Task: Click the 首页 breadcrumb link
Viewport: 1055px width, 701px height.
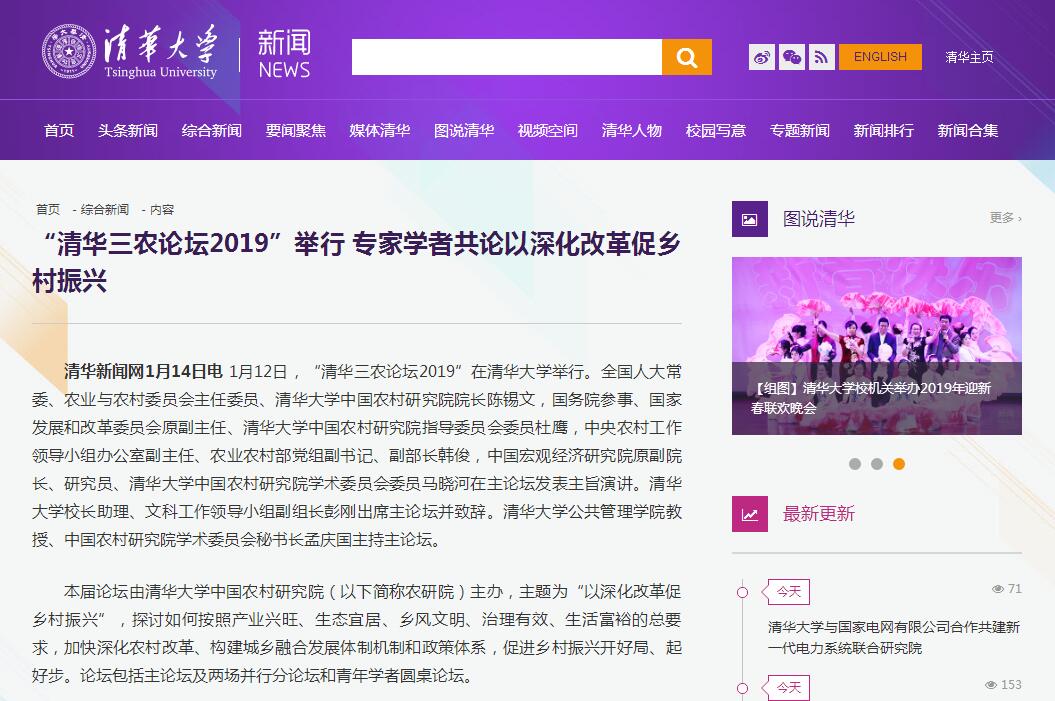Action: tap(48, 210)
